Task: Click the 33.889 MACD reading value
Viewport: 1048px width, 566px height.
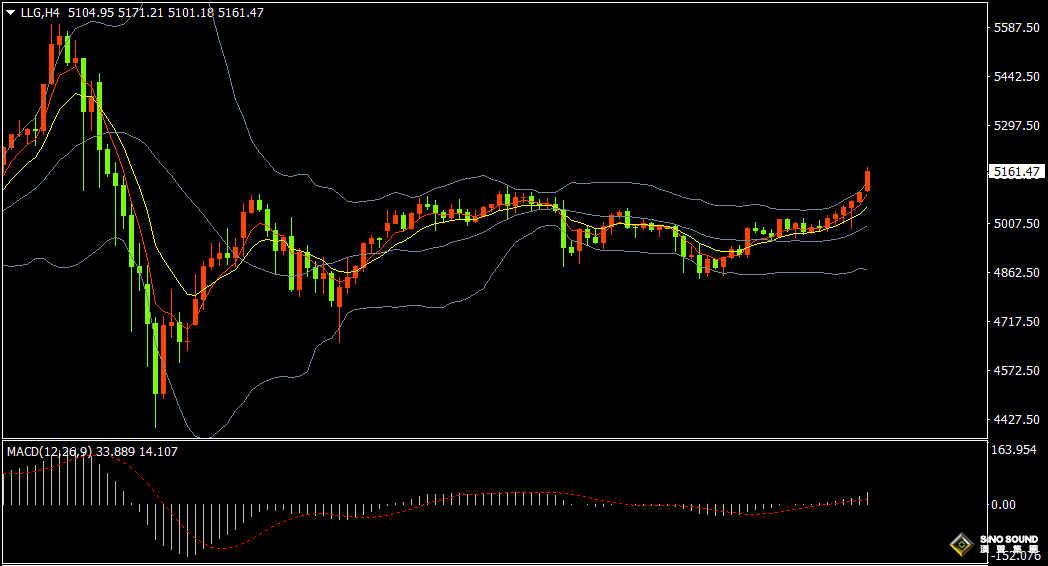Action: coord(115,452)
